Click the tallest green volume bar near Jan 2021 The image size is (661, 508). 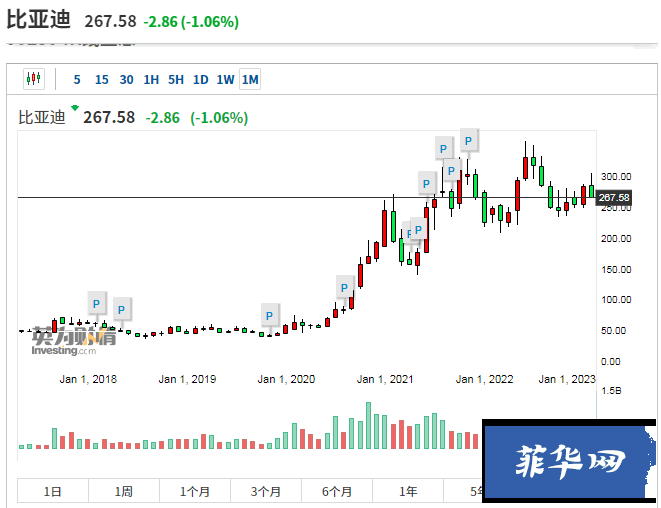coord(368,425)
